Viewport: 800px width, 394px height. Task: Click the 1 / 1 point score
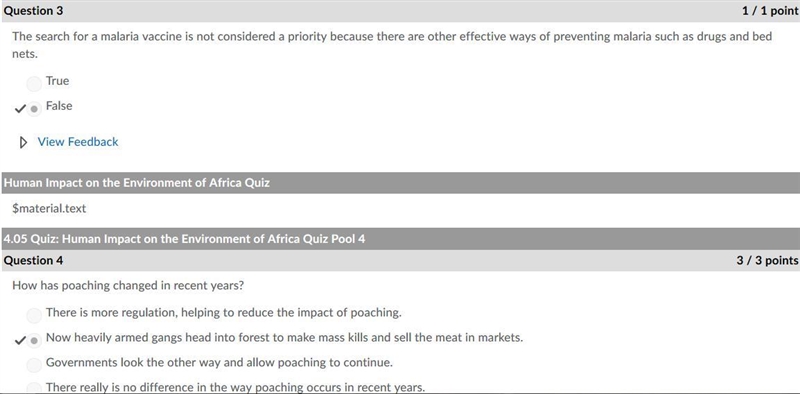click(770, 11)
